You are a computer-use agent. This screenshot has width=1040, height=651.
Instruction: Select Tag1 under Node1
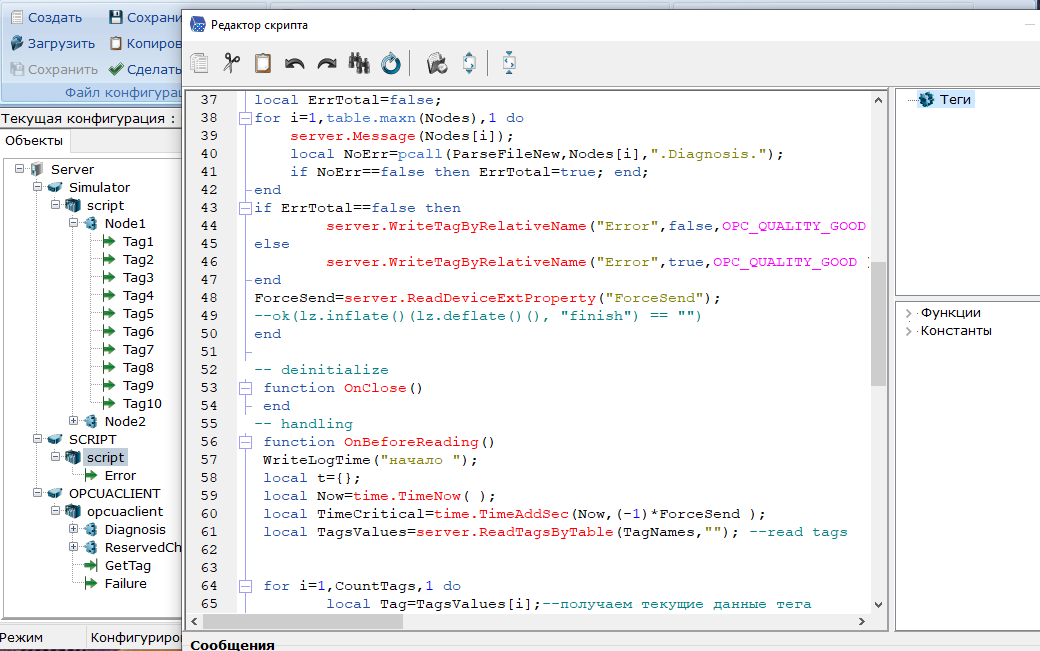(x=138, y=242)
